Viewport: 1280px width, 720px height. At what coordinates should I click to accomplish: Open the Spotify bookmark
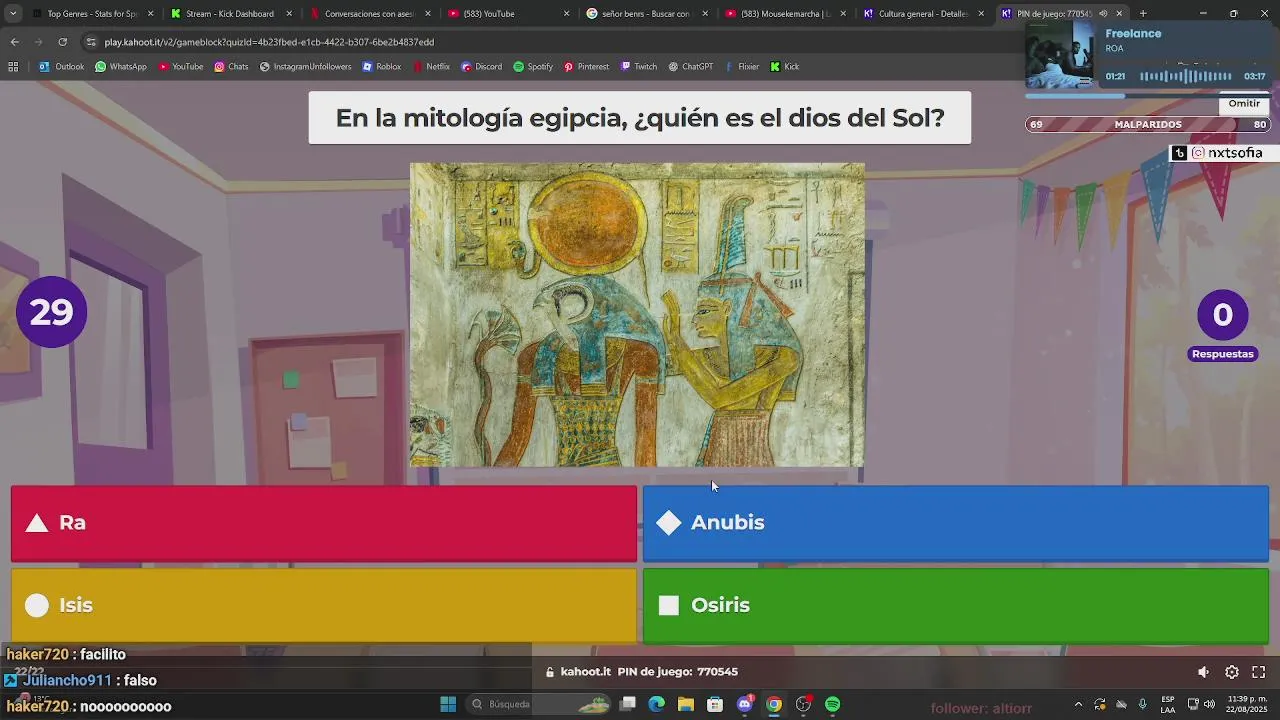tap(533, 67)
